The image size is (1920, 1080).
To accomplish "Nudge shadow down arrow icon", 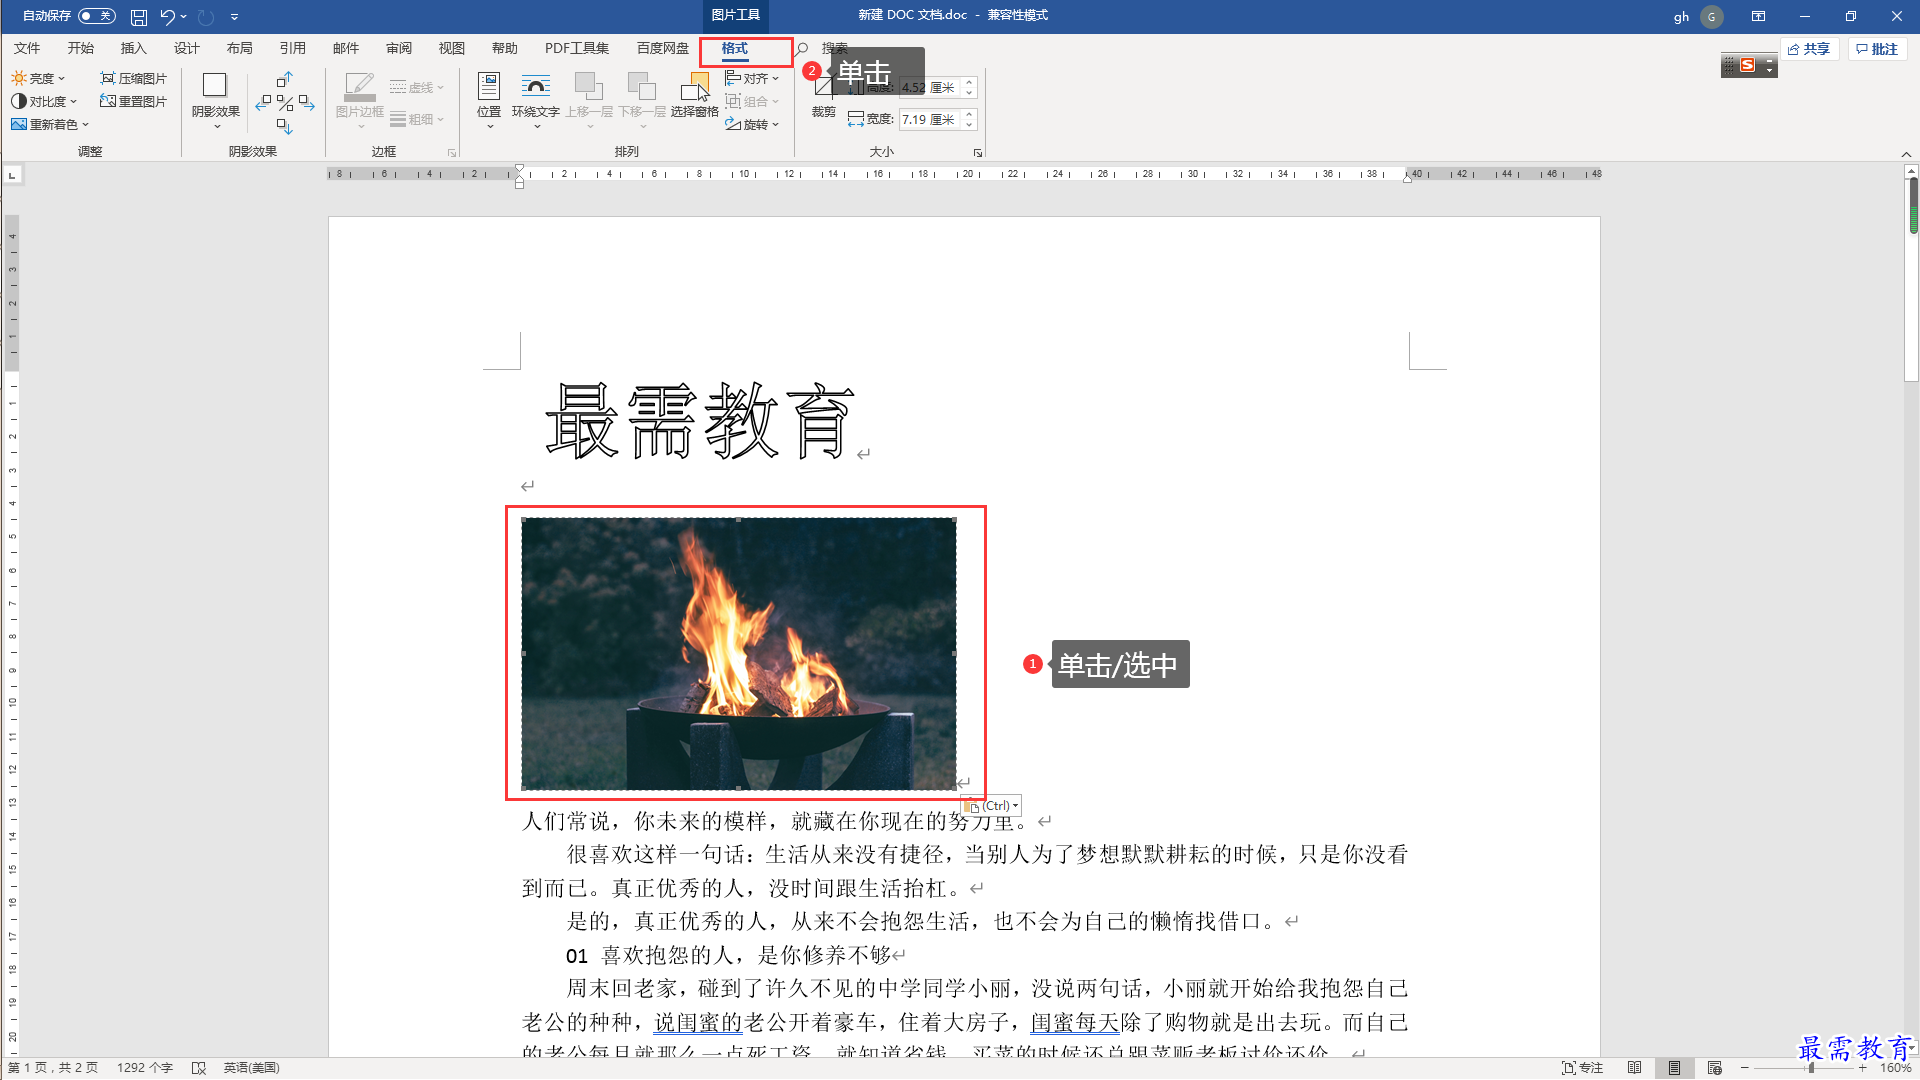I will (285, 126).
